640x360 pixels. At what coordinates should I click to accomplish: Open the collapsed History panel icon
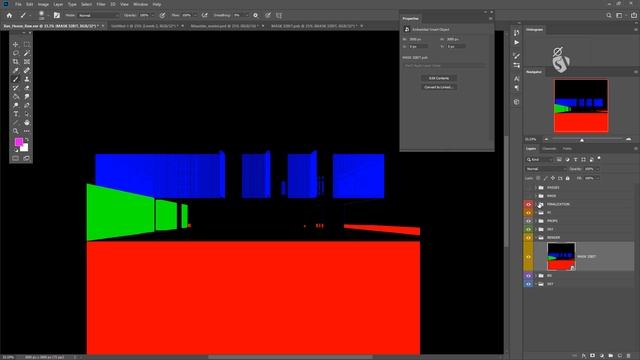tap(516, 33)
